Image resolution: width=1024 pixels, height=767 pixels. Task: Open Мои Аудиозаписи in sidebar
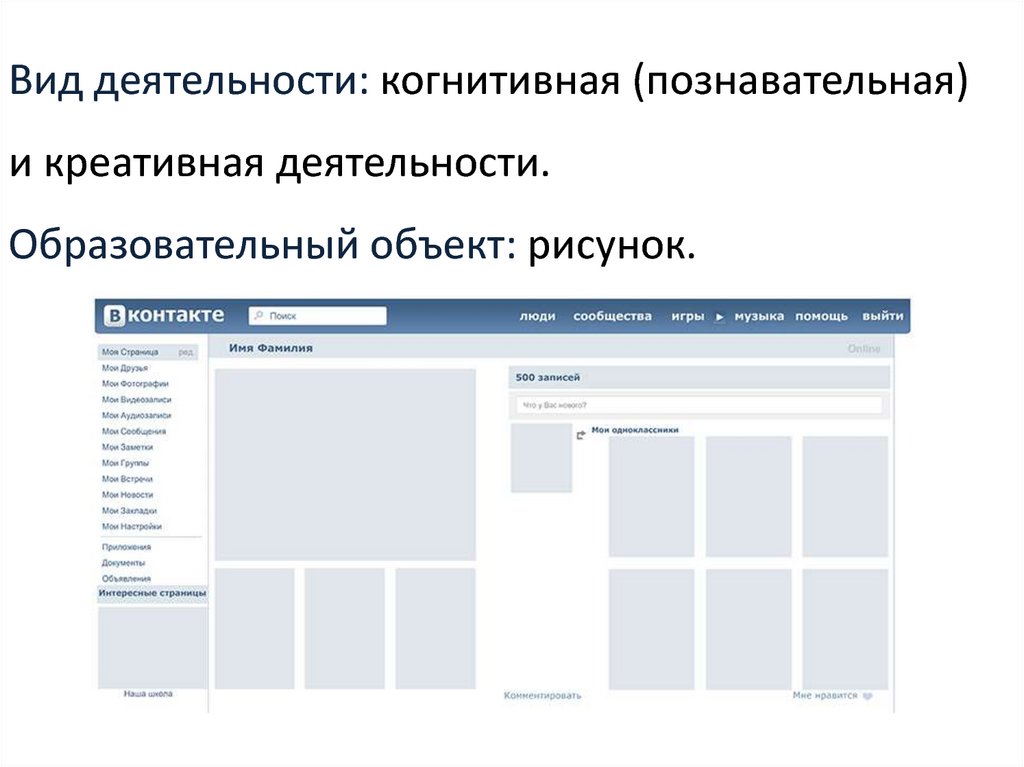tap(136, 415)
